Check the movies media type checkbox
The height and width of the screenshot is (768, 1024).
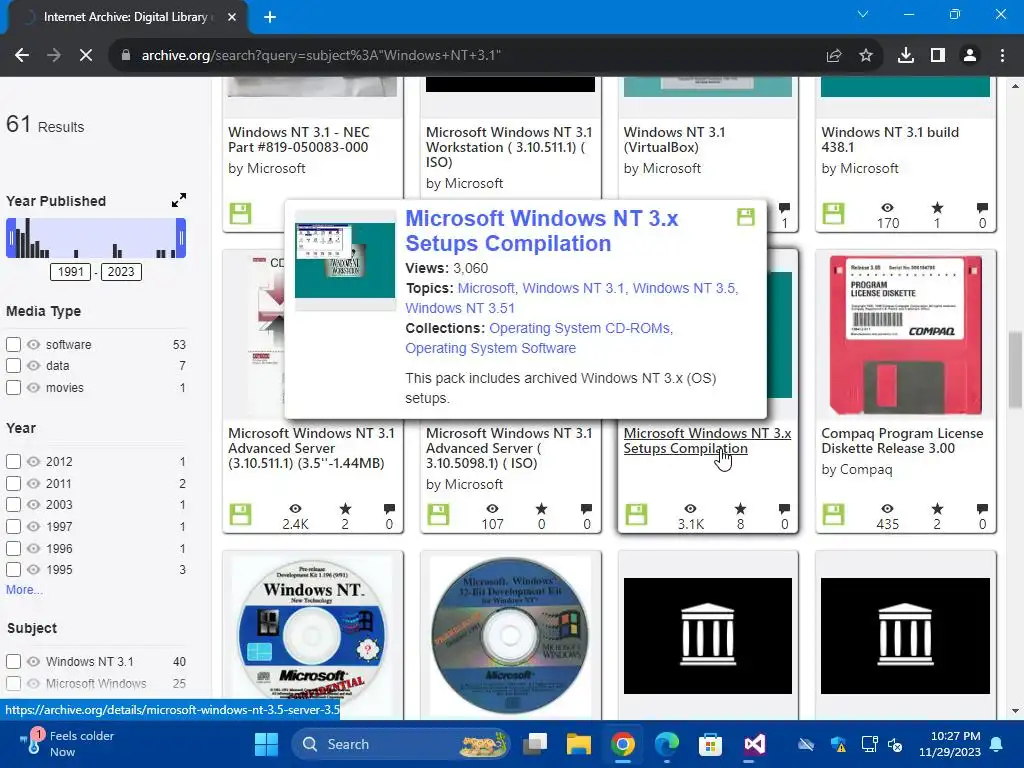point(13,387)
